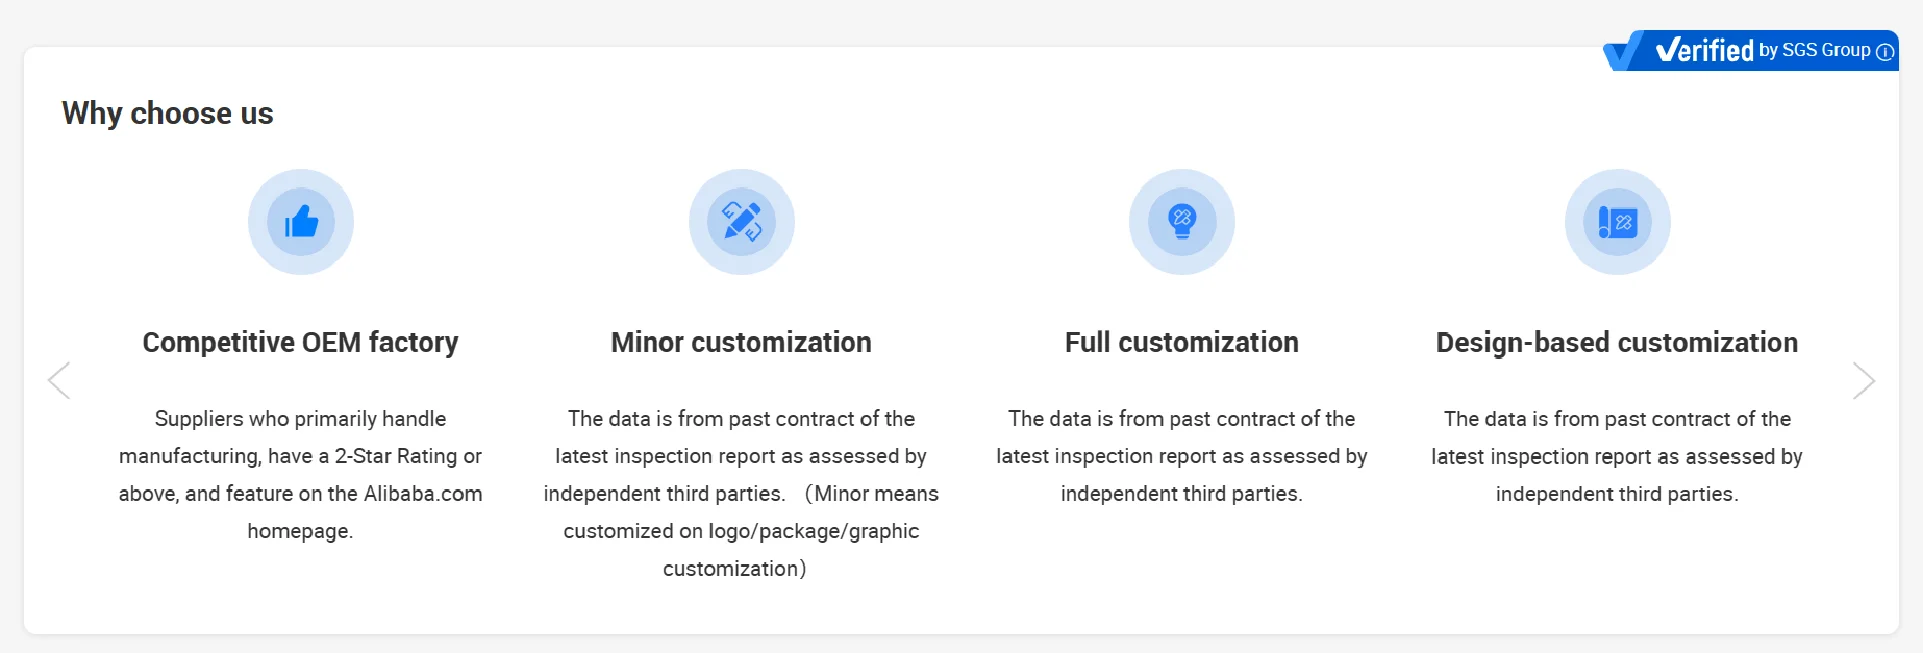This screenshot has height=654, width=1924.
Task: Click the thumbs-up icon above Competitive OEM factory
Action: [x=301, y=222]
